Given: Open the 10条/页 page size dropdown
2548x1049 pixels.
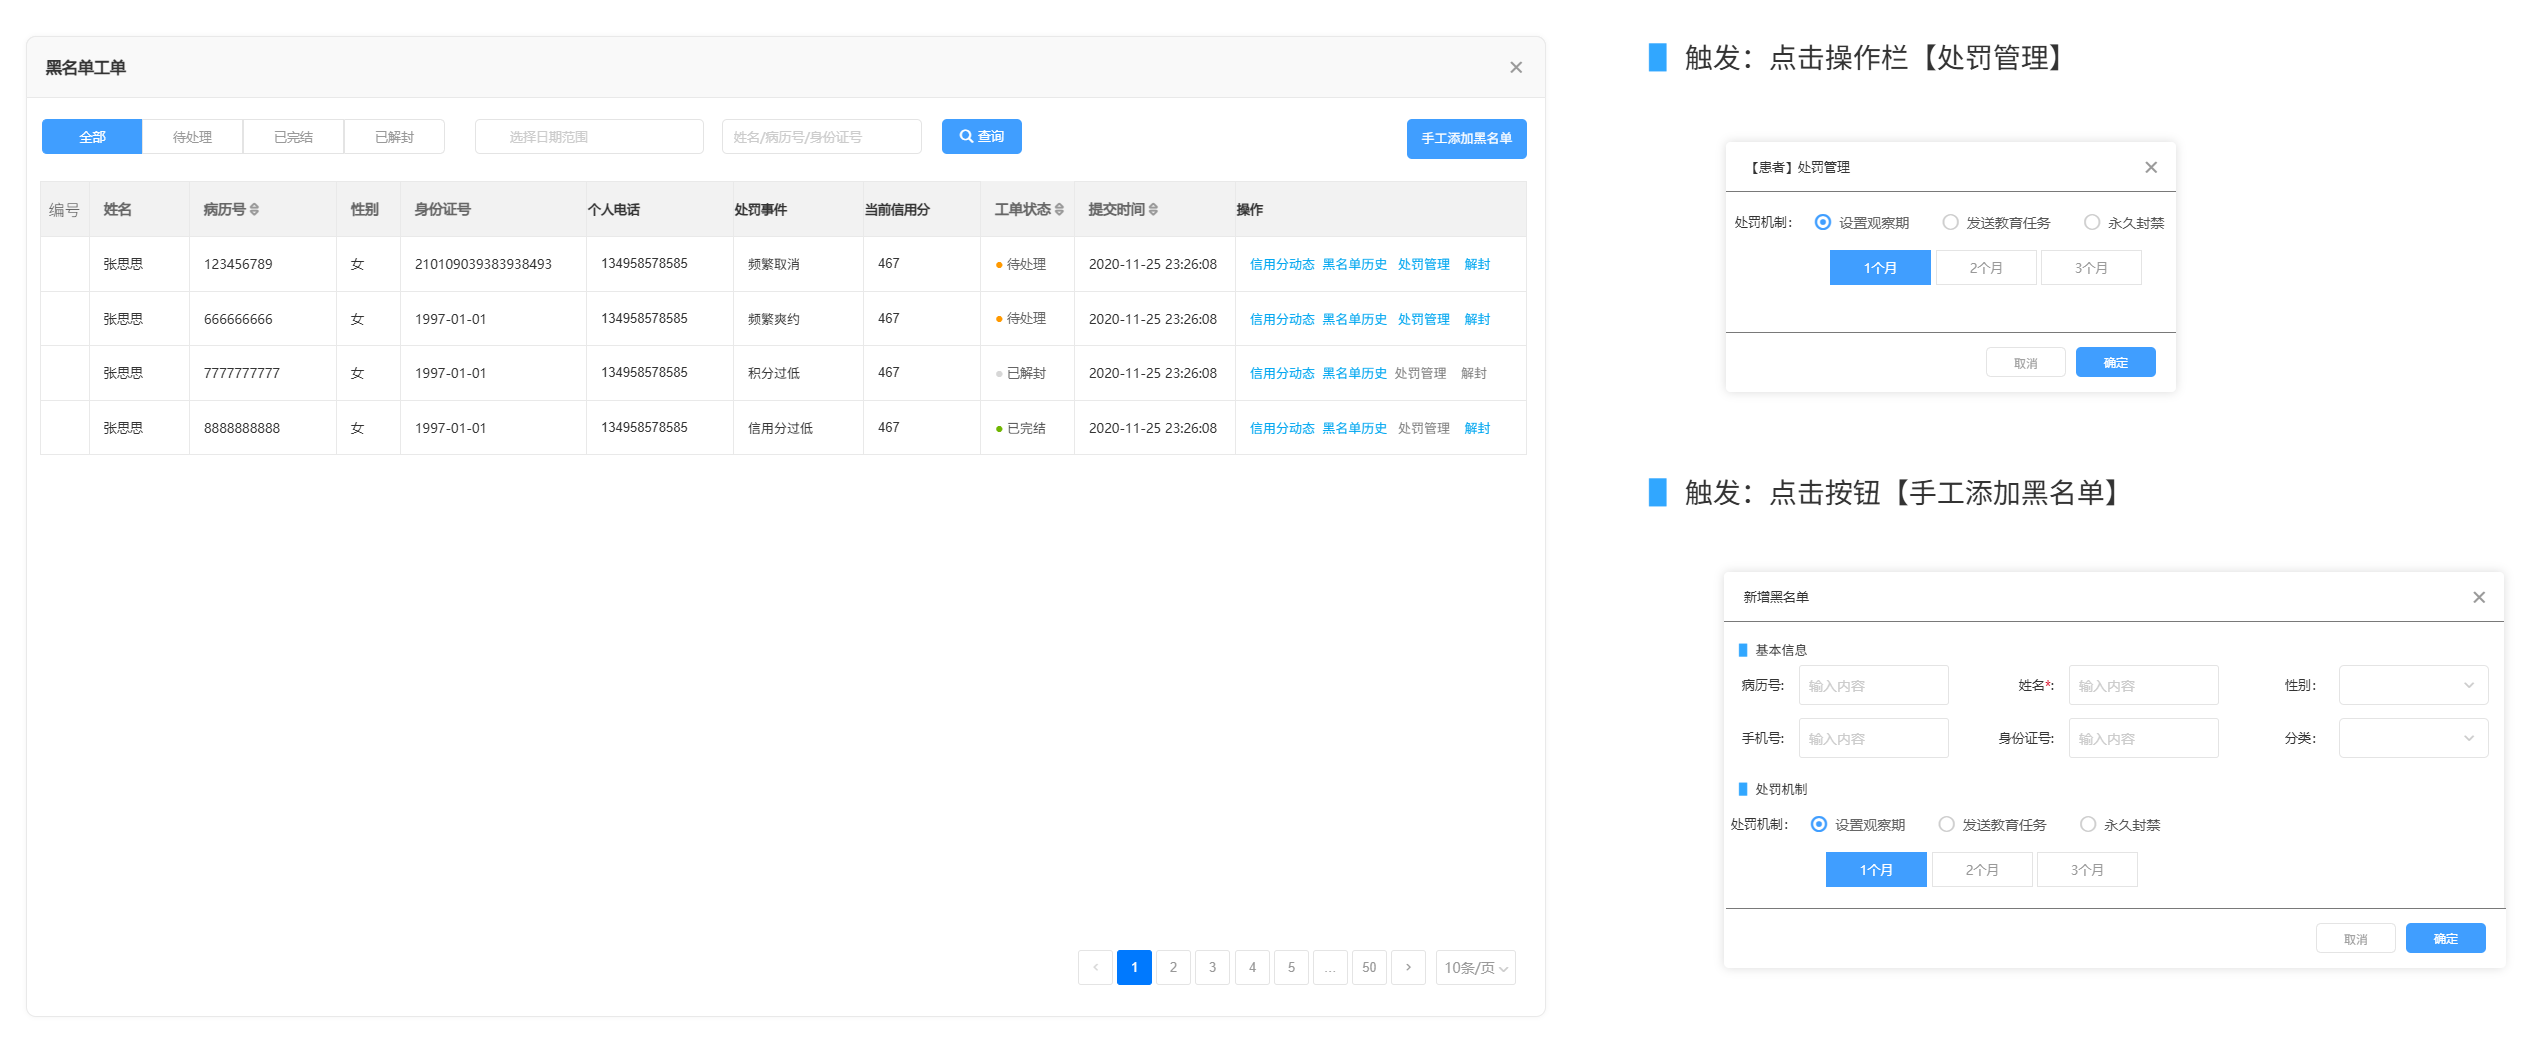Looking at the screenshot, I should pyautogui.click(x=1475, y=968).
